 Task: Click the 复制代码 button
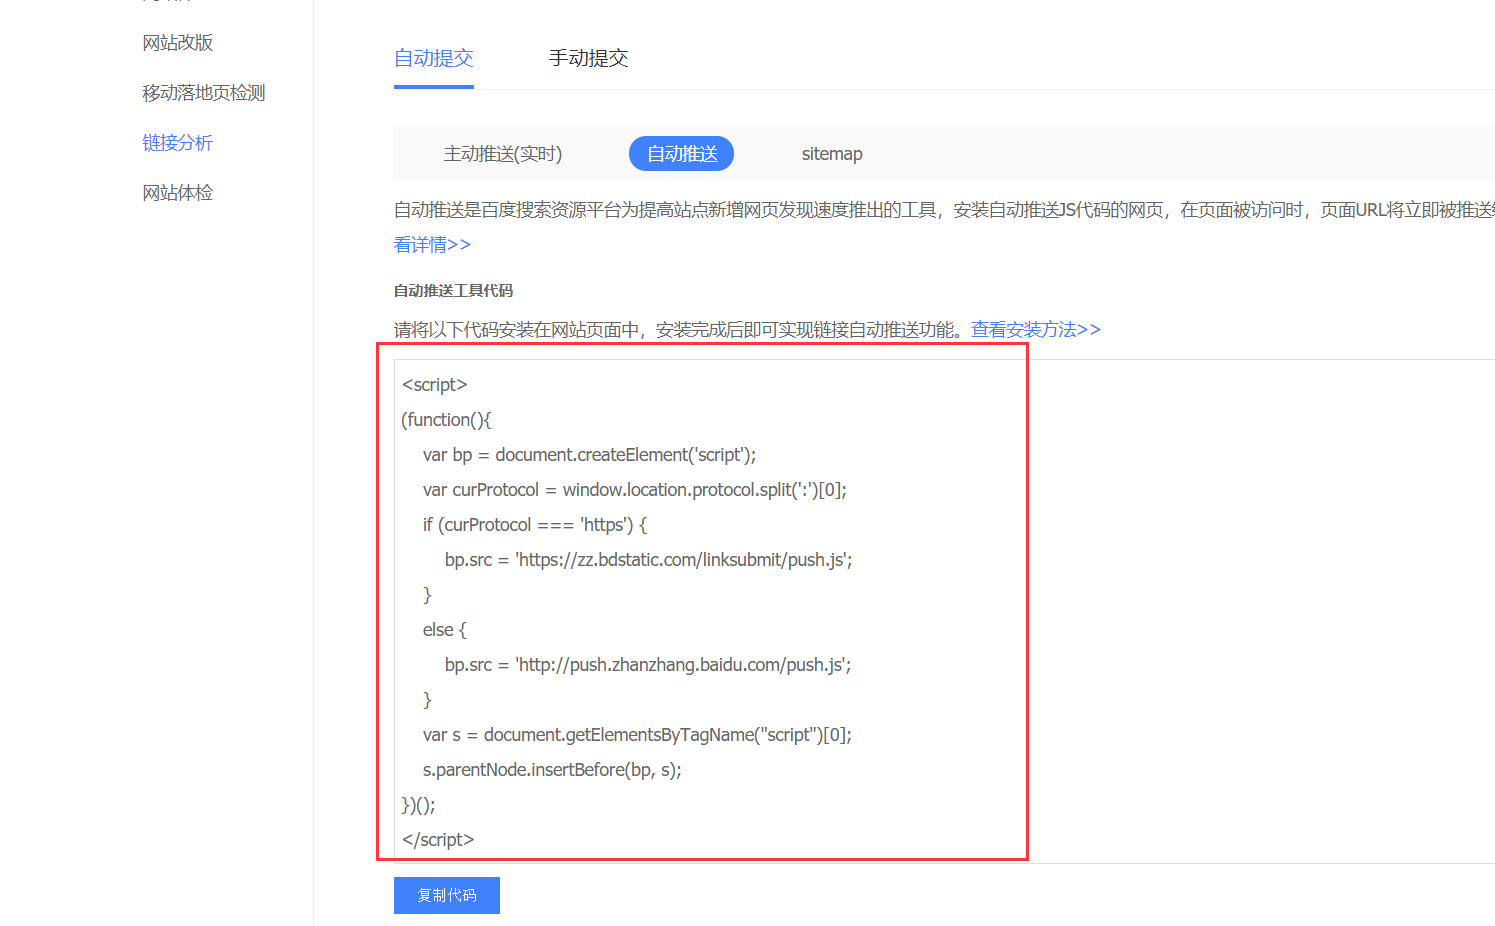coord(447,895)
